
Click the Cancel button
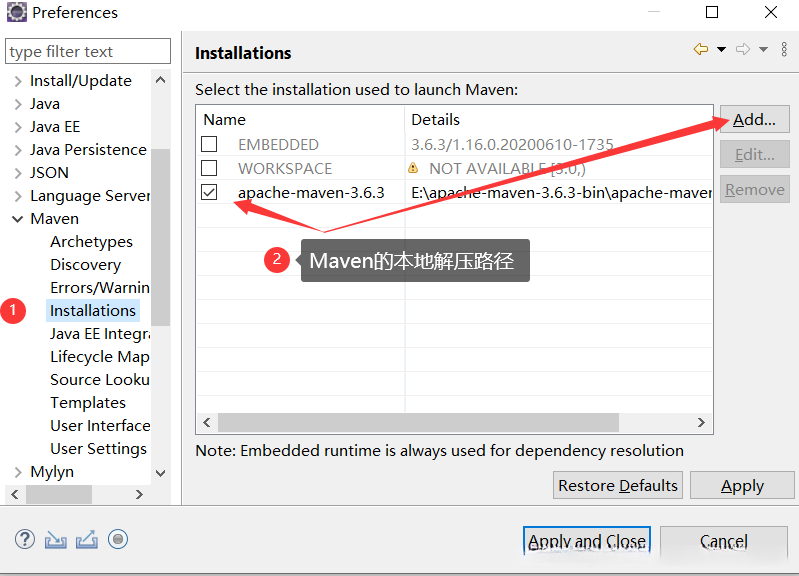pyautogui.click(x=724, y=541)
